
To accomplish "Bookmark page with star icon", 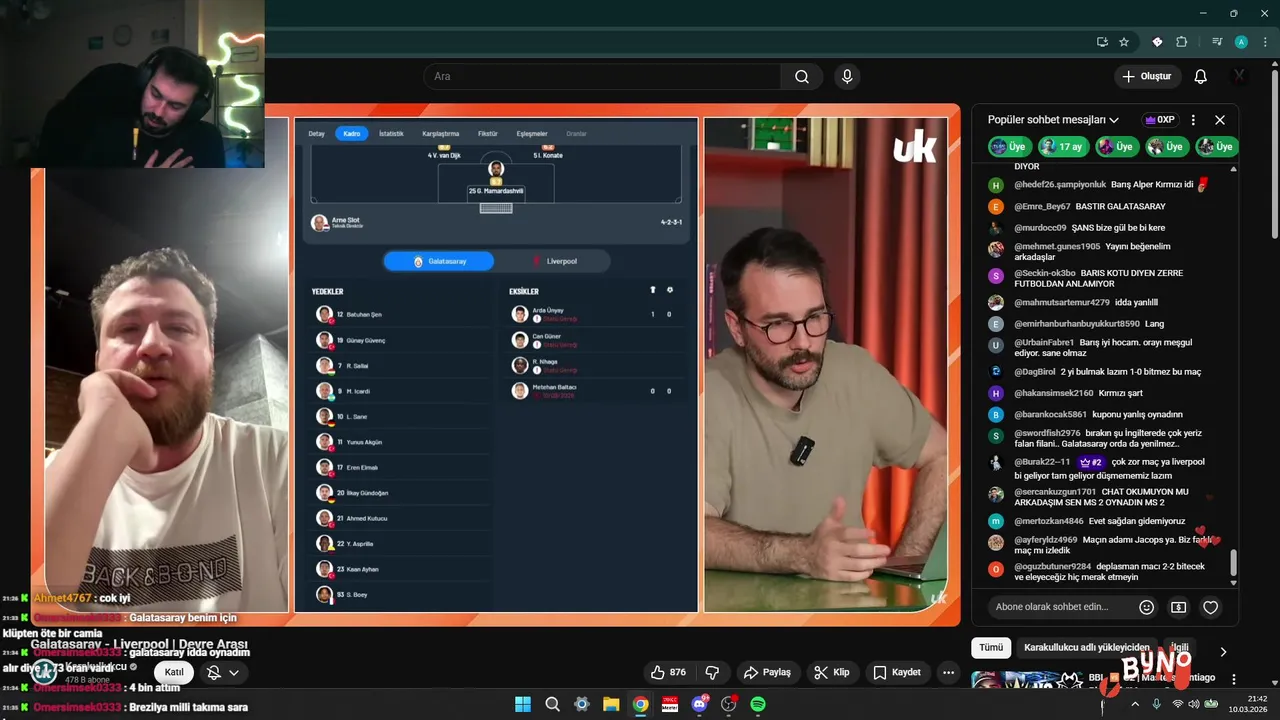I will [1124, 42].
